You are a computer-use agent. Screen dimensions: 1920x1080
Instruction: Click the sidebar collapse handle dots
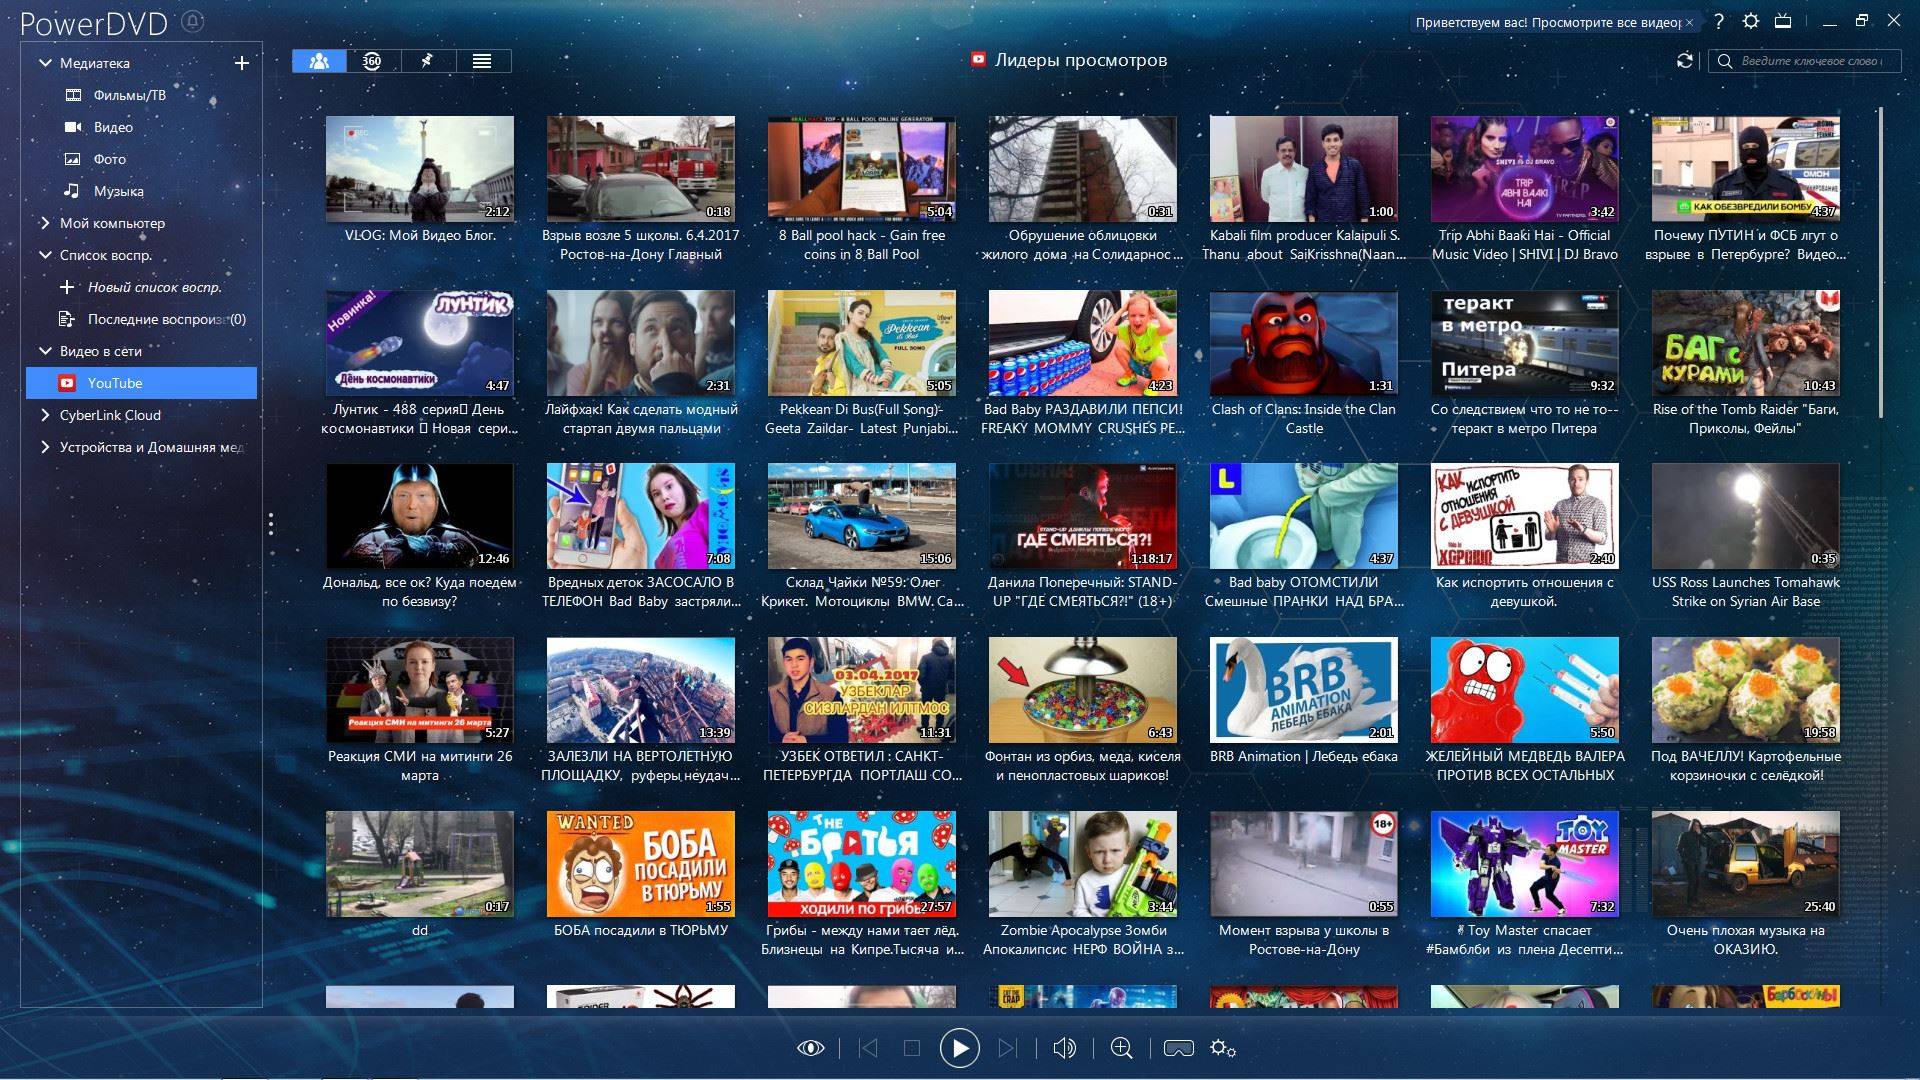tap(271, 524)
